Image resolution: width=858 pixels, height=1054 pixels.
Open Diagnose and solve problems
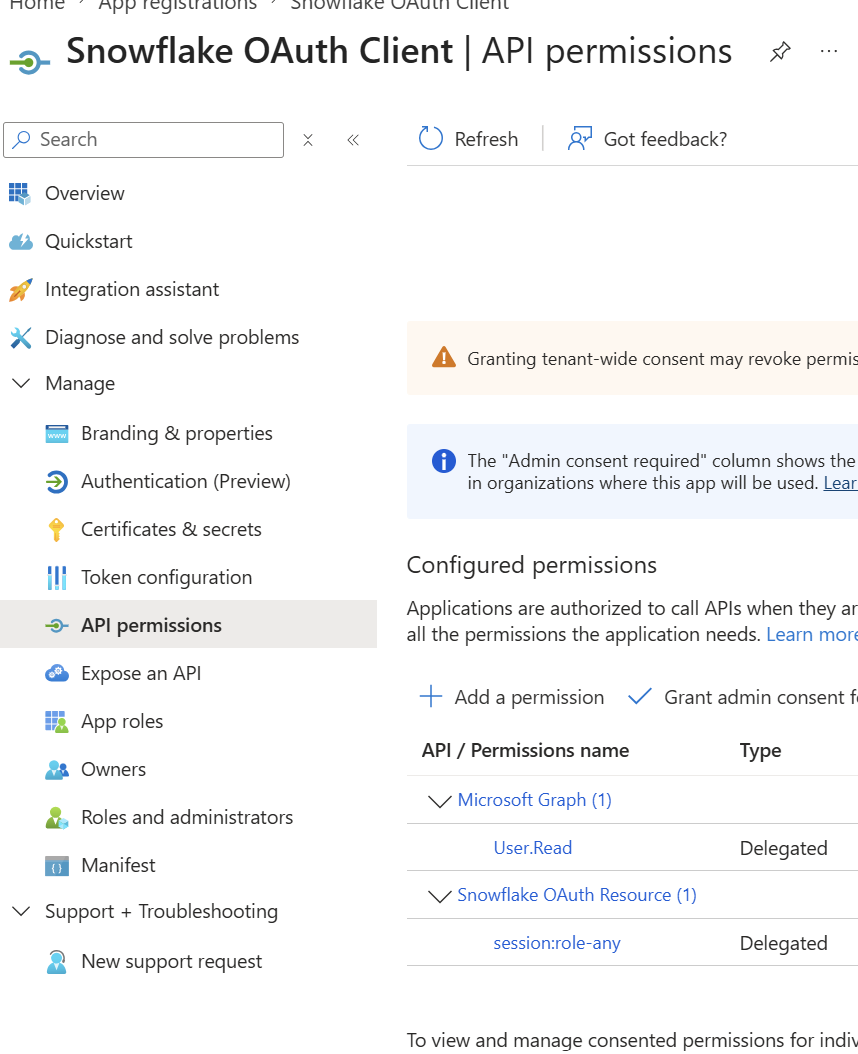[x=172, y=337]
